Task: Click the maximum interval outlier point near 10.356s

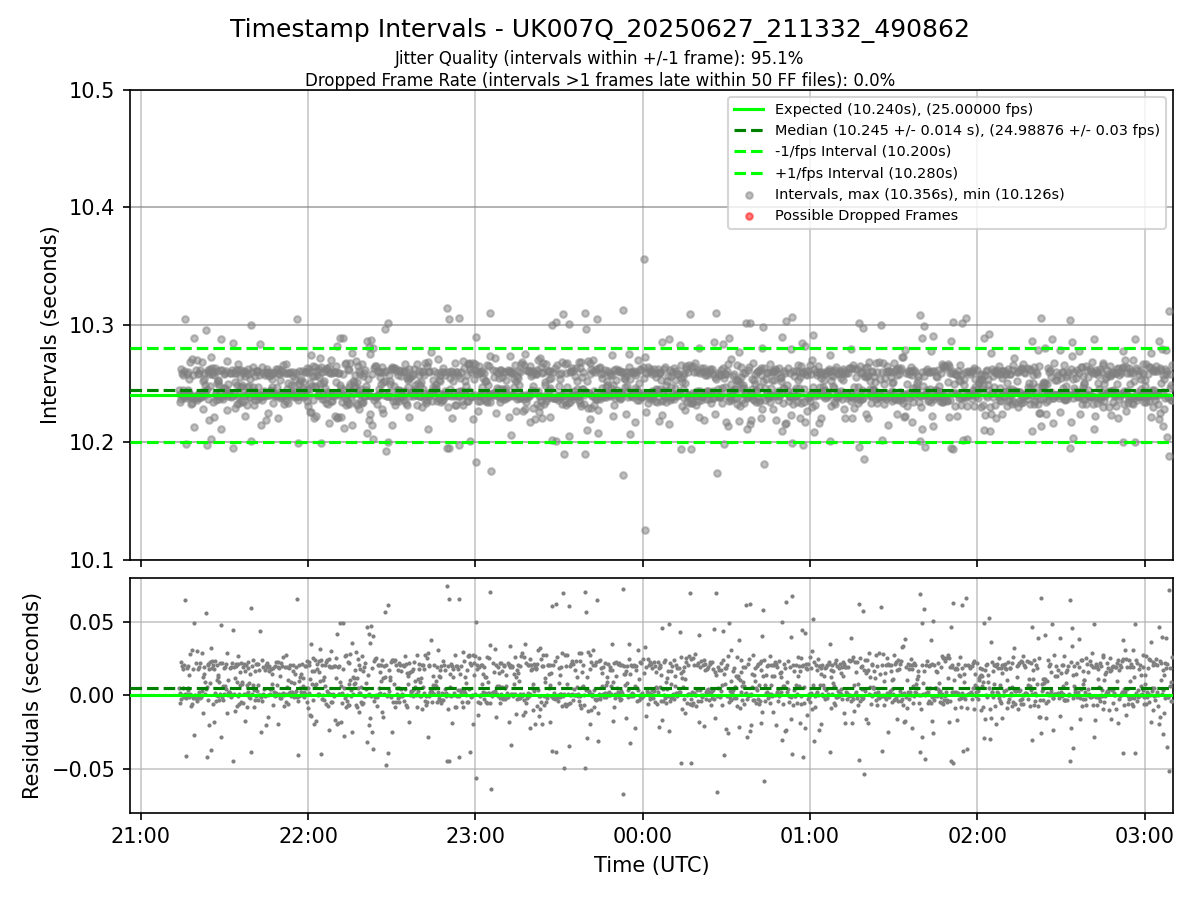Action: point(644,259)
